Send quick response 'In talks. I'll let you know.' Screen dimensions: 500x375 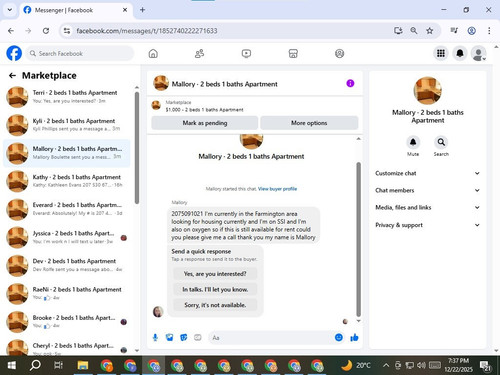coord(215,289)
